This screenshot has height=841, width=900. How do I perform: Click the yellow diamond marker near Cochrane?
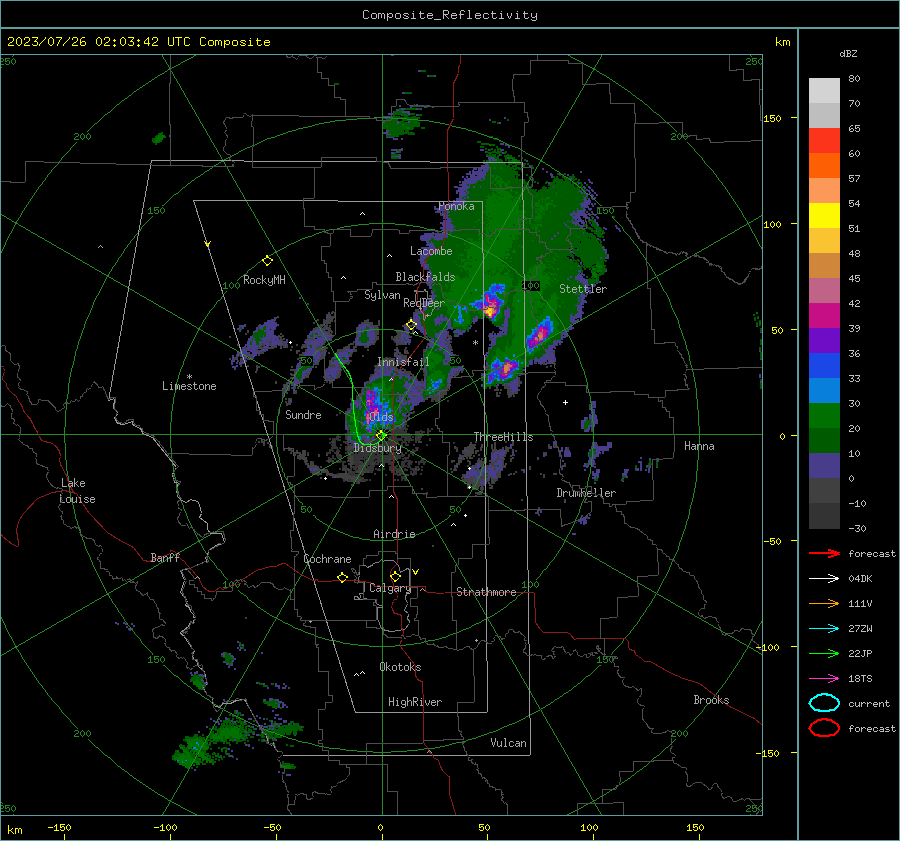[343, 577]
